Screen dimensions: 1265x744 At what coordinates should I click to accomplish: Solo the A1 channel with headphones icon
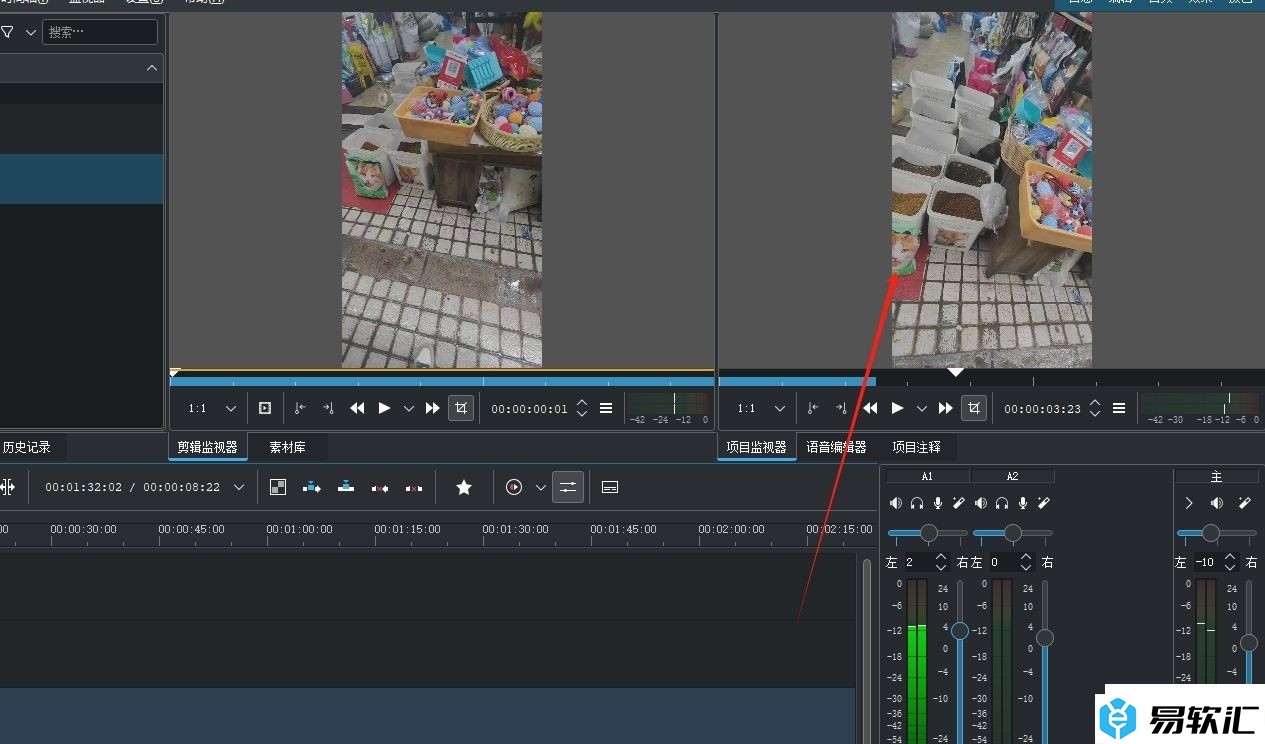(917, 503)
